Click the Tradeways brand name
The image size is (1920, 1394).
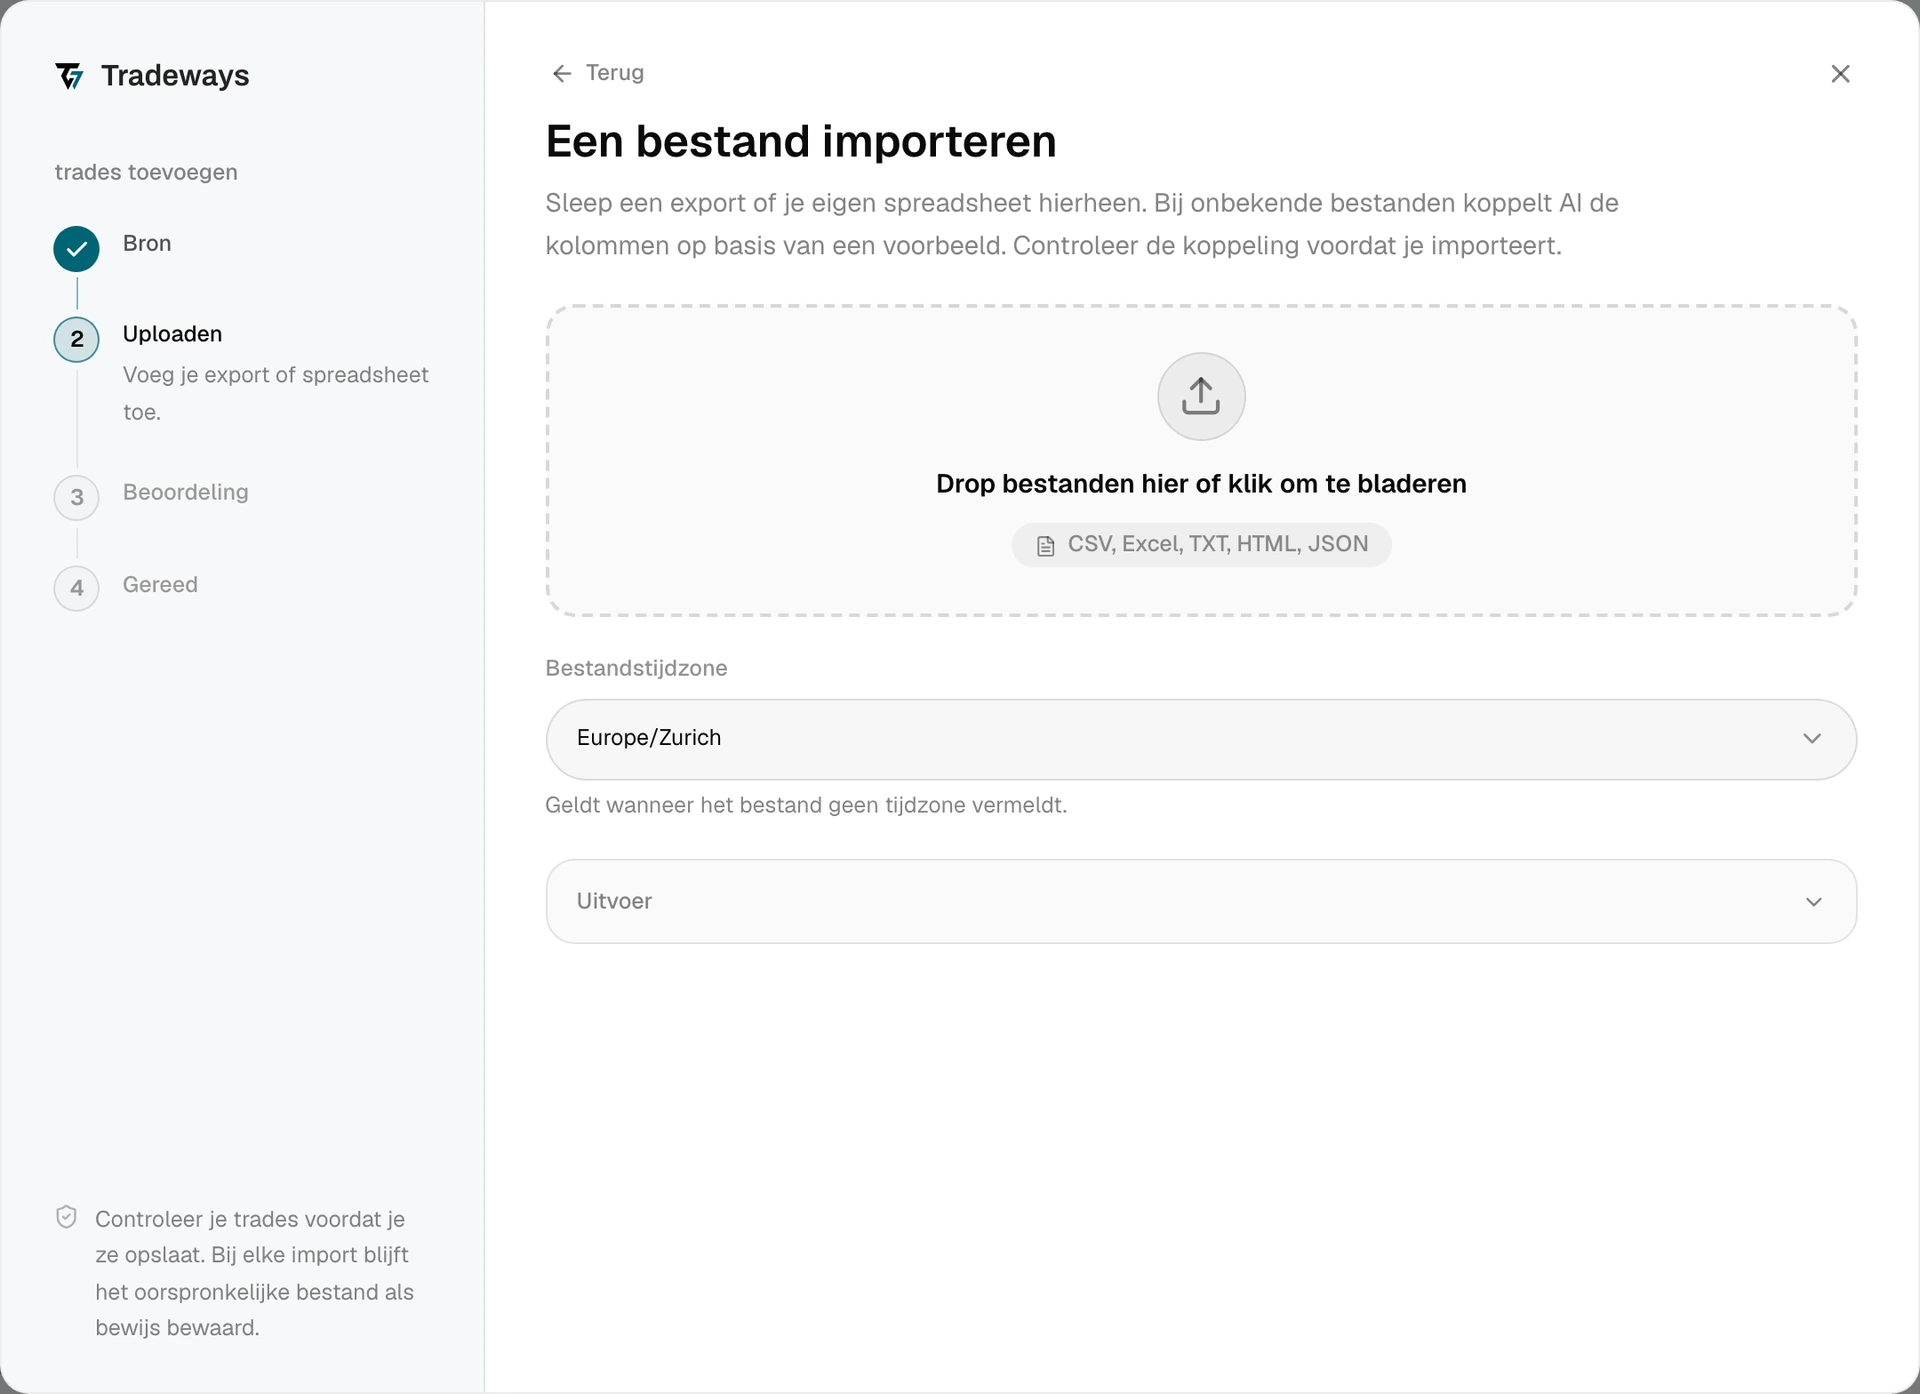click(x=175, y=76)
